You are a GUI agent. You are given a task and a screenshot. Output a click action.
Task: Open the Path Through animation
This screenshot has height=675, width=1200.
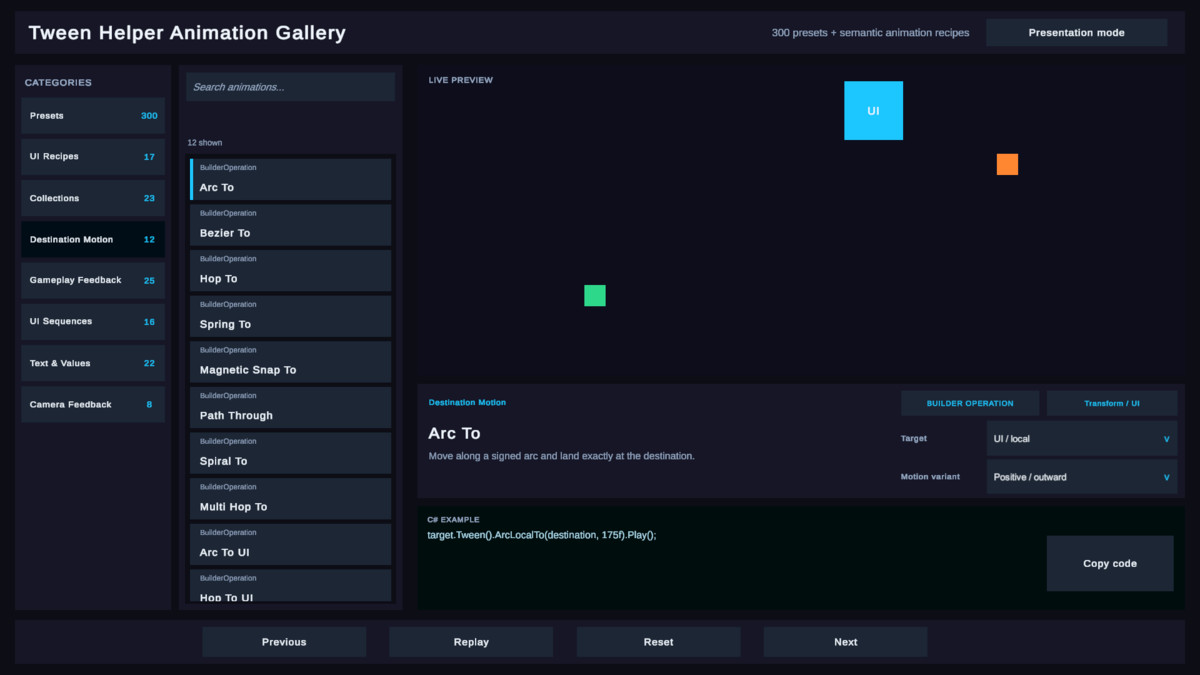point(290,408)
